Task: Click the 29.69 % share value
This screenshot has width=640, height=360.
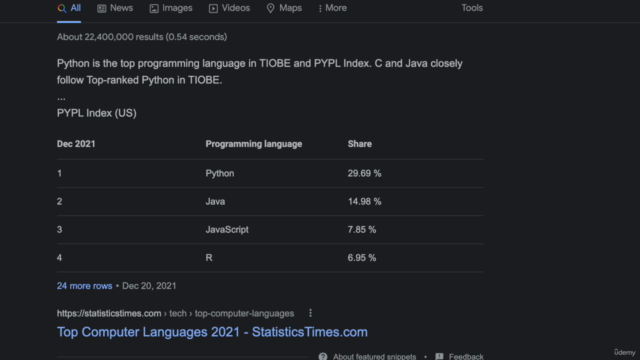Action: tap(364, 173)
